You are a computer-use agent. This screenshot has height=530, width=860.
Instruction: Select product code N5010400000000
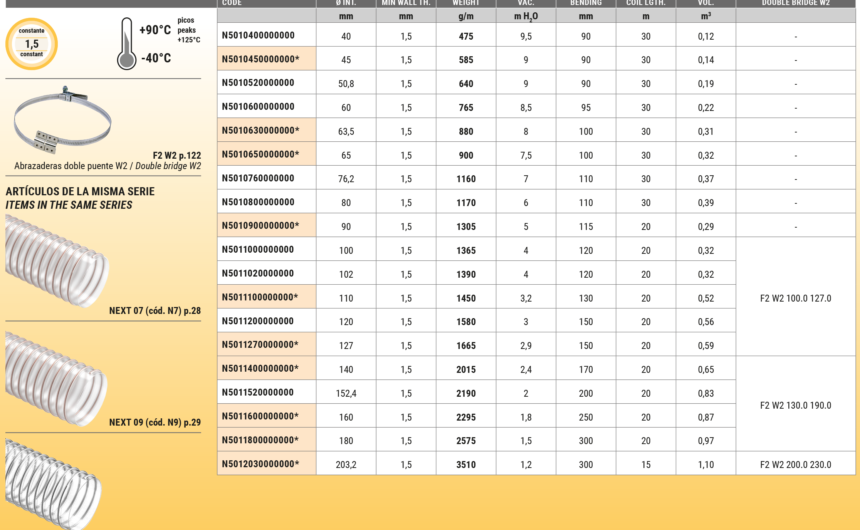click(x=258, y=35)
